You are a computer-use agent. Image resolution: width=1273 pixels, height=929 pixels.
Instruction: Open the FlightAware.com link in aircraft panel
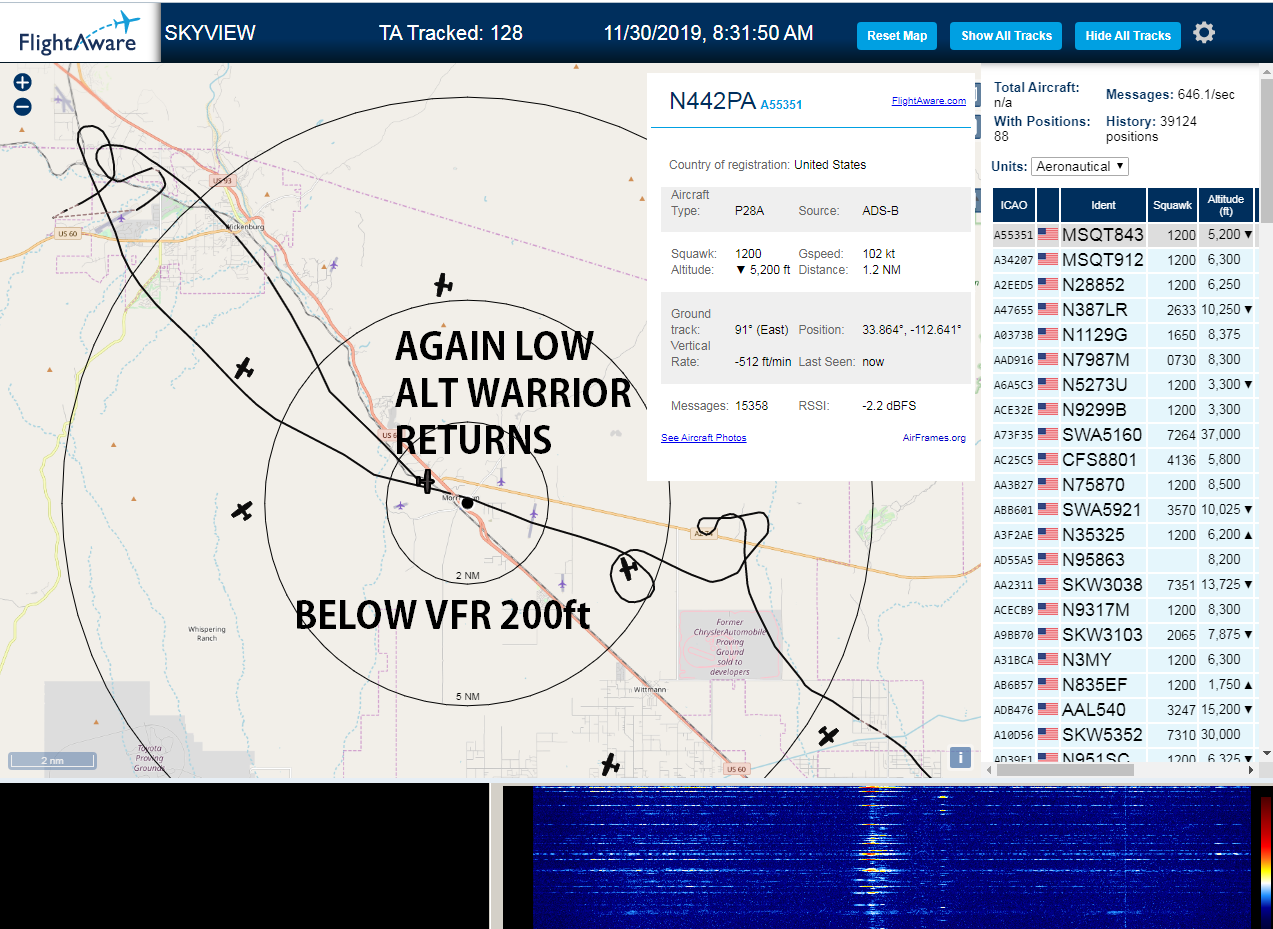point(929,100)
